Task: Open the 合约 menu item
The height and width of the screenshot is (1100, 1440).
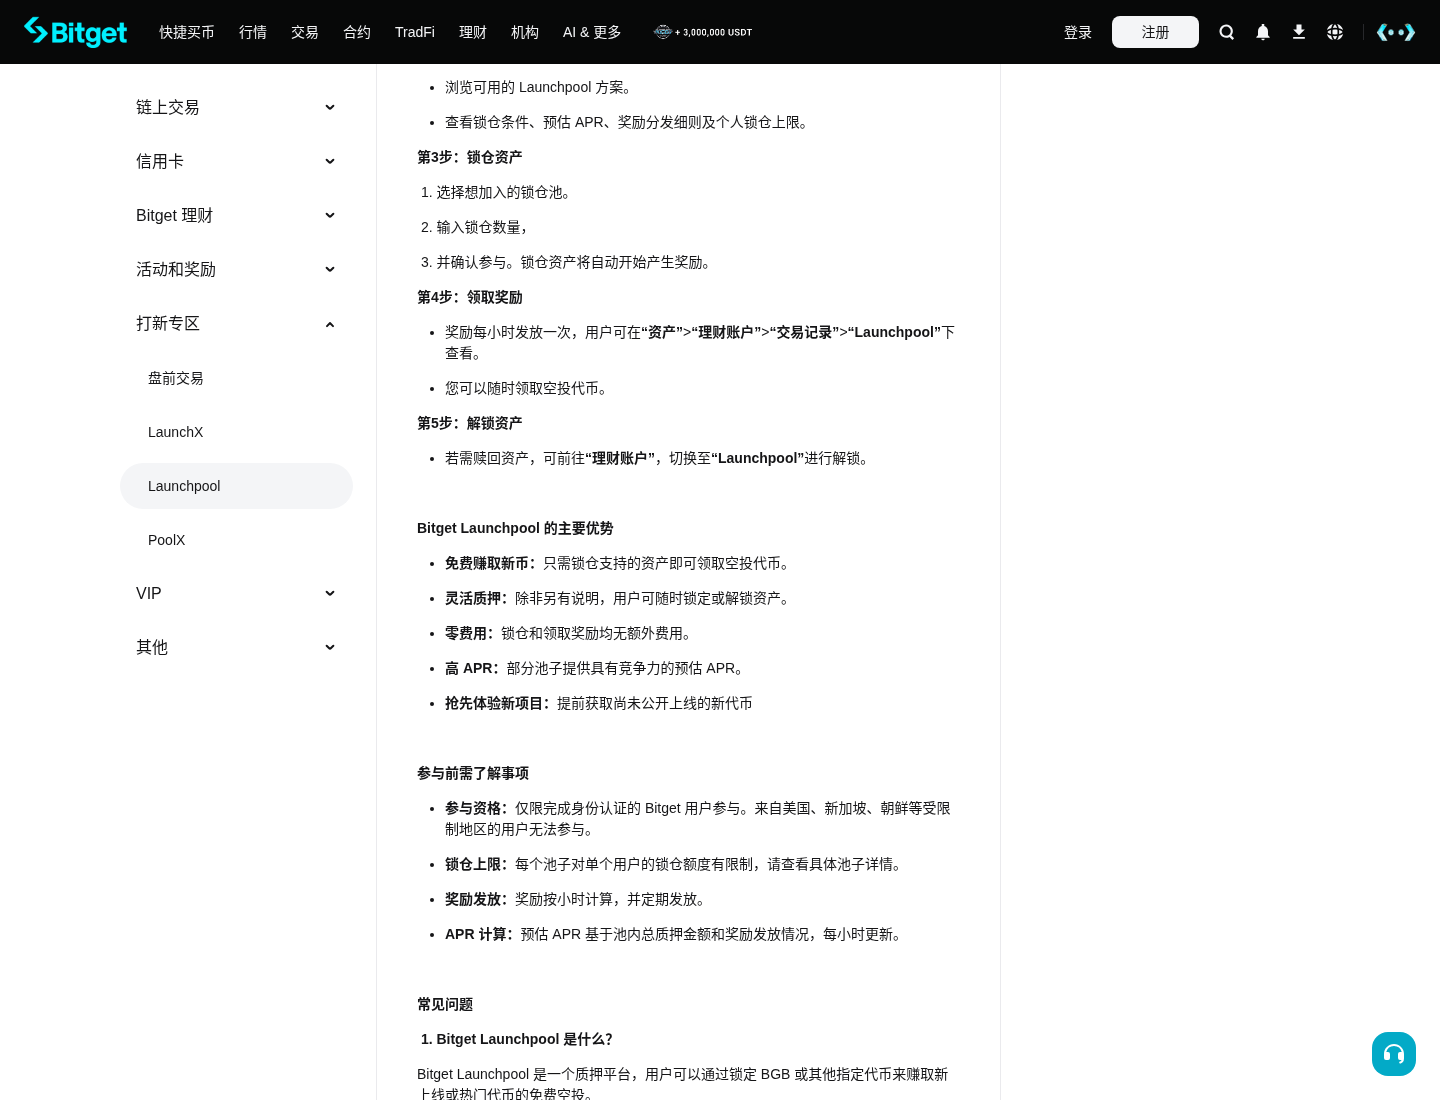Action: pos(357,32)
